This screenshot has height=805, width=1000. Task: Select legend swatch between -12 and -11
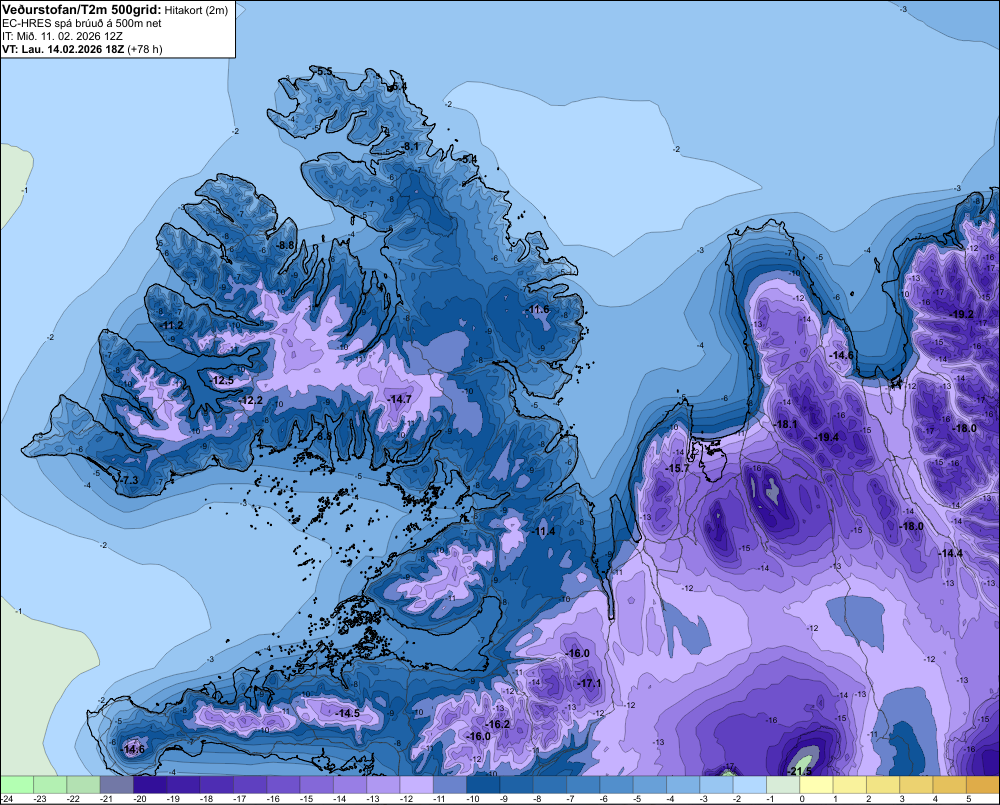pyautogui.click(x=416, y=784)
